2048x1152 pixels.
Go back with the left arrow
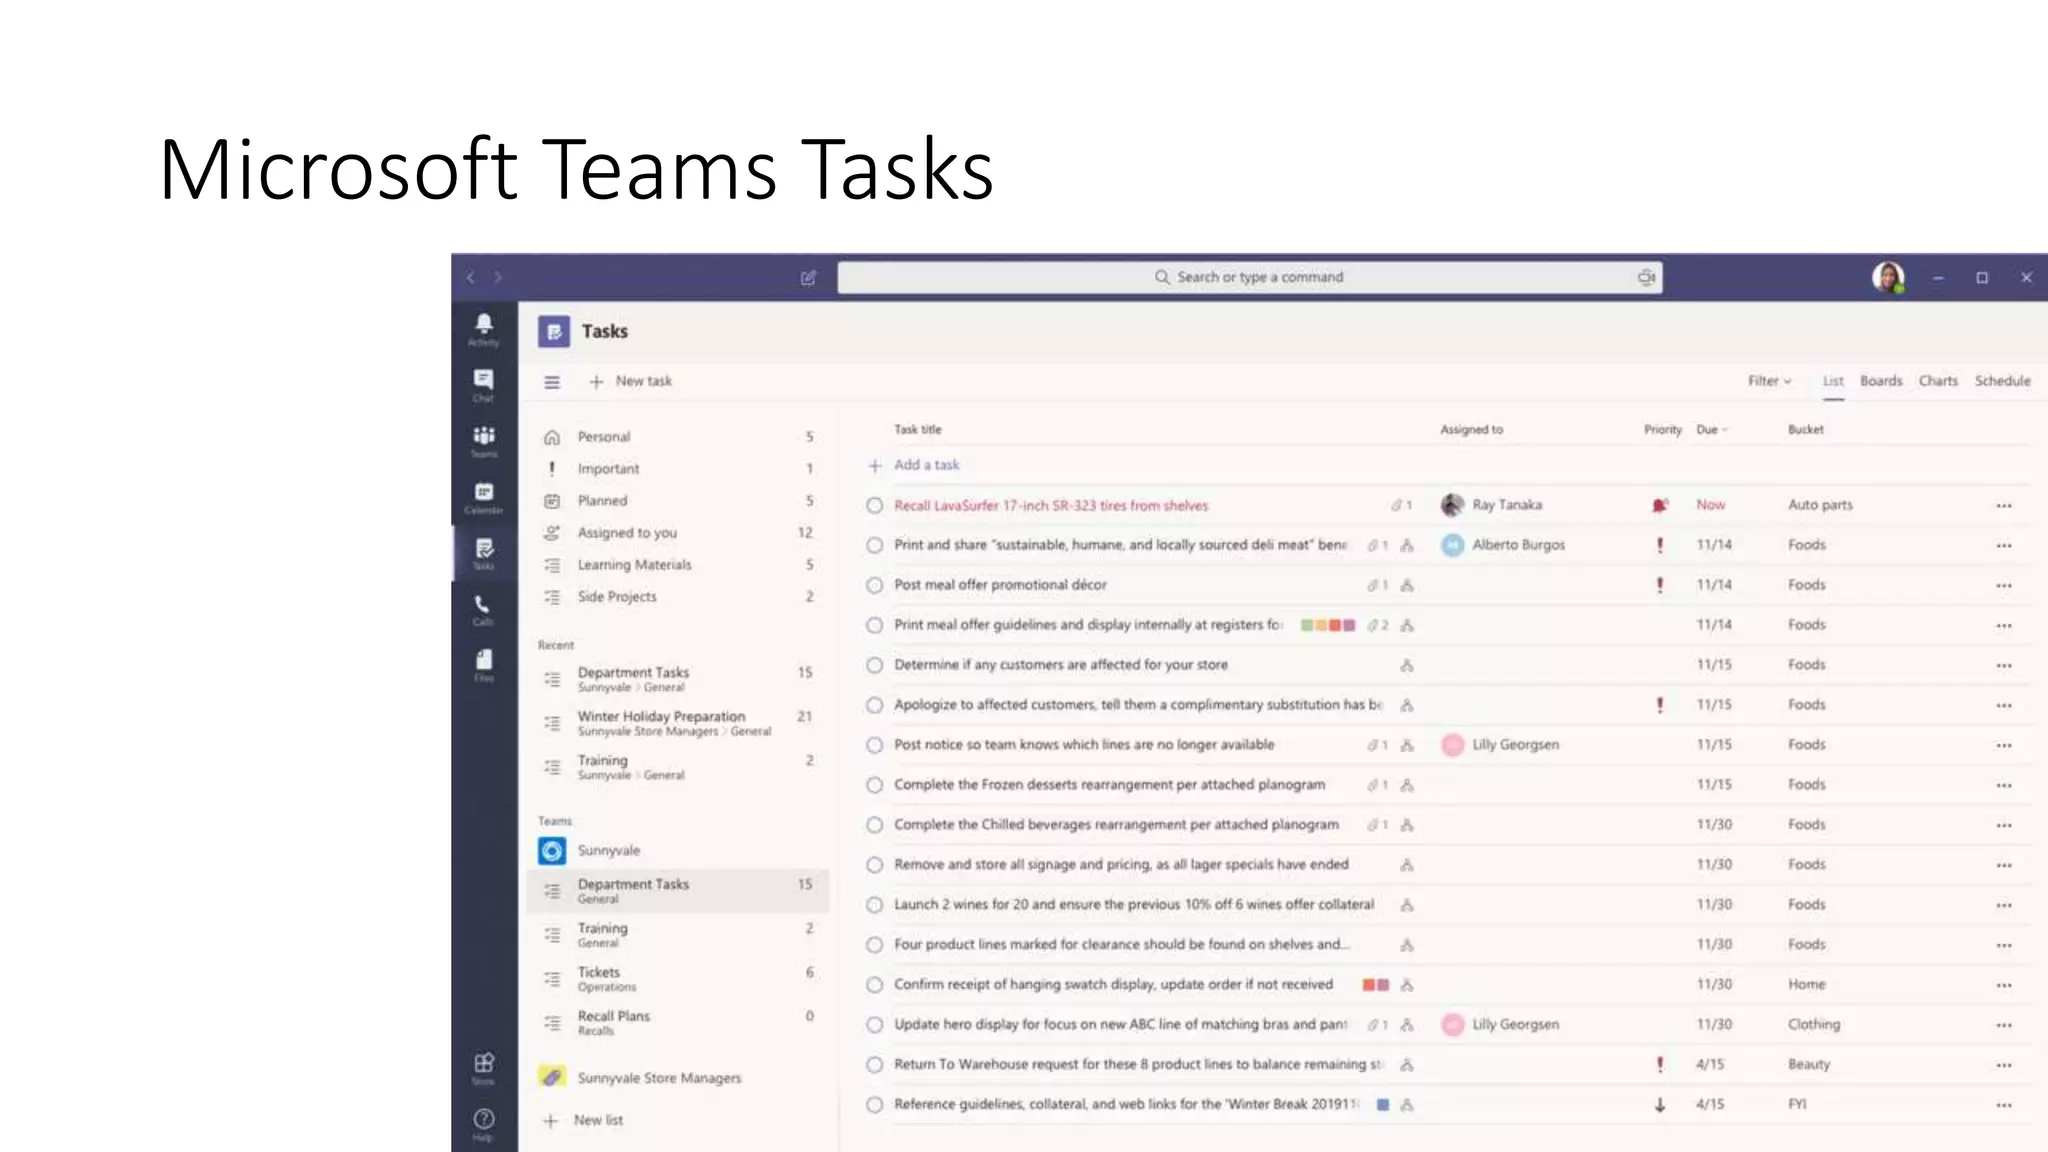click(470, 278)
